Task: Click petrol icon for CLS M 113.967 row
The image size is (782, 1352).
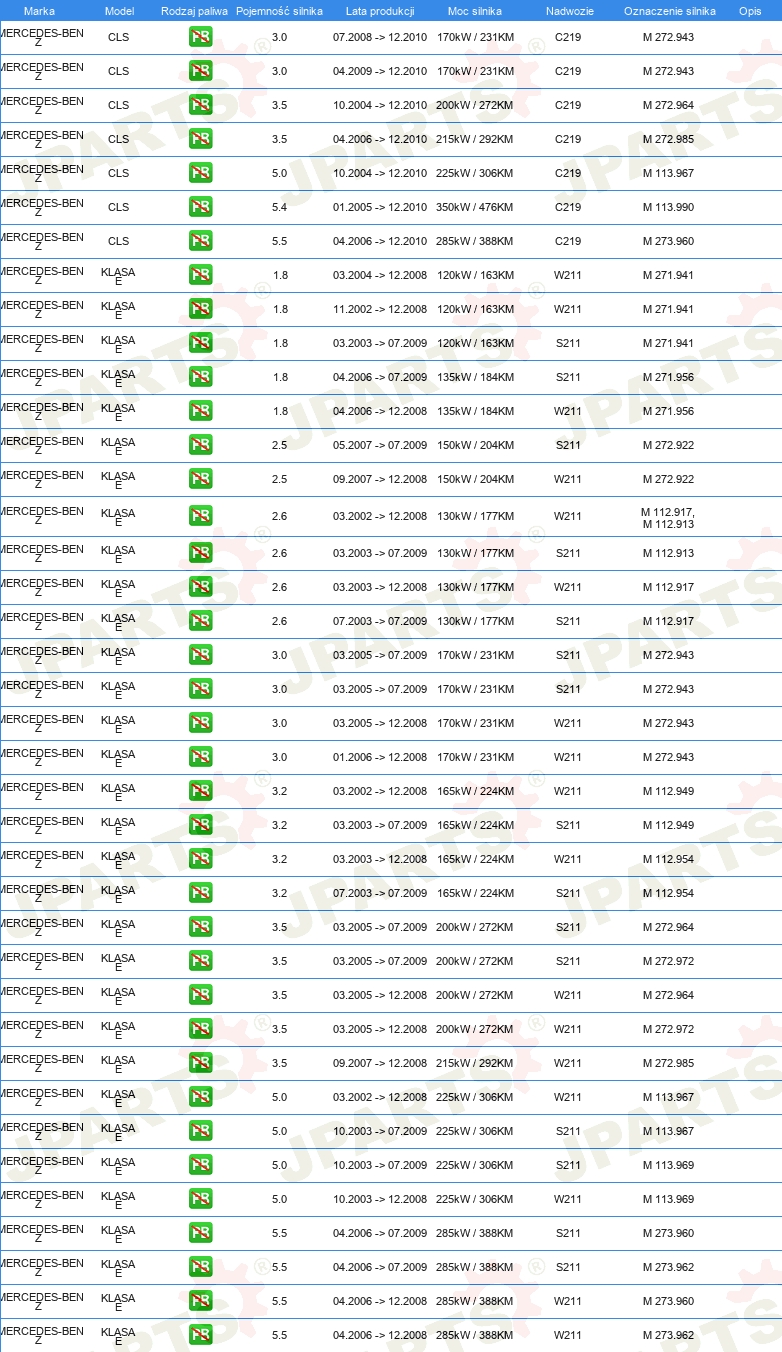Action: click(x=200, y=173)
